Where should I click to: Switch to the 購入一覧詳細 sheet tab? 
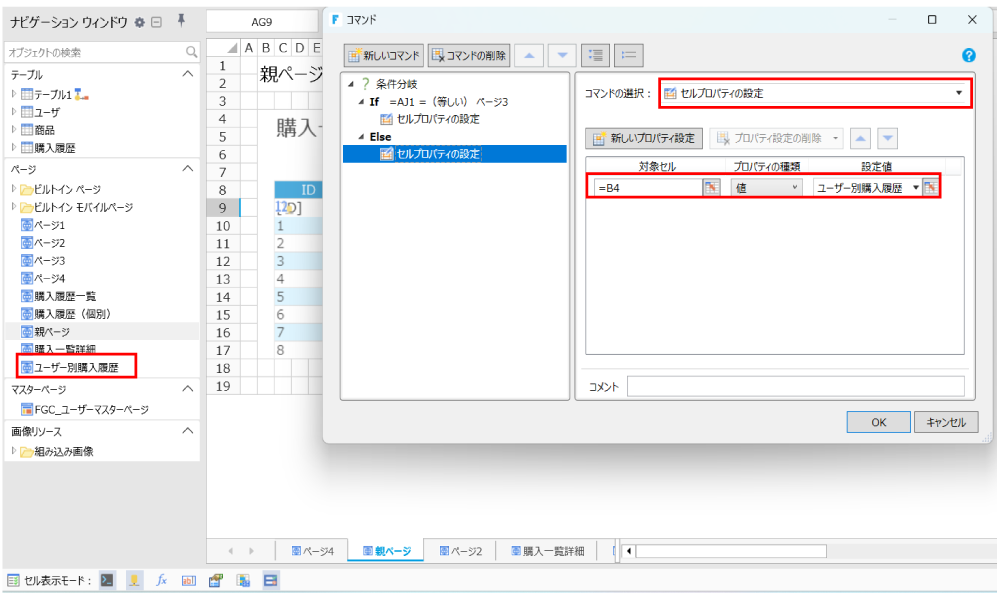click(x=547, y=551)
